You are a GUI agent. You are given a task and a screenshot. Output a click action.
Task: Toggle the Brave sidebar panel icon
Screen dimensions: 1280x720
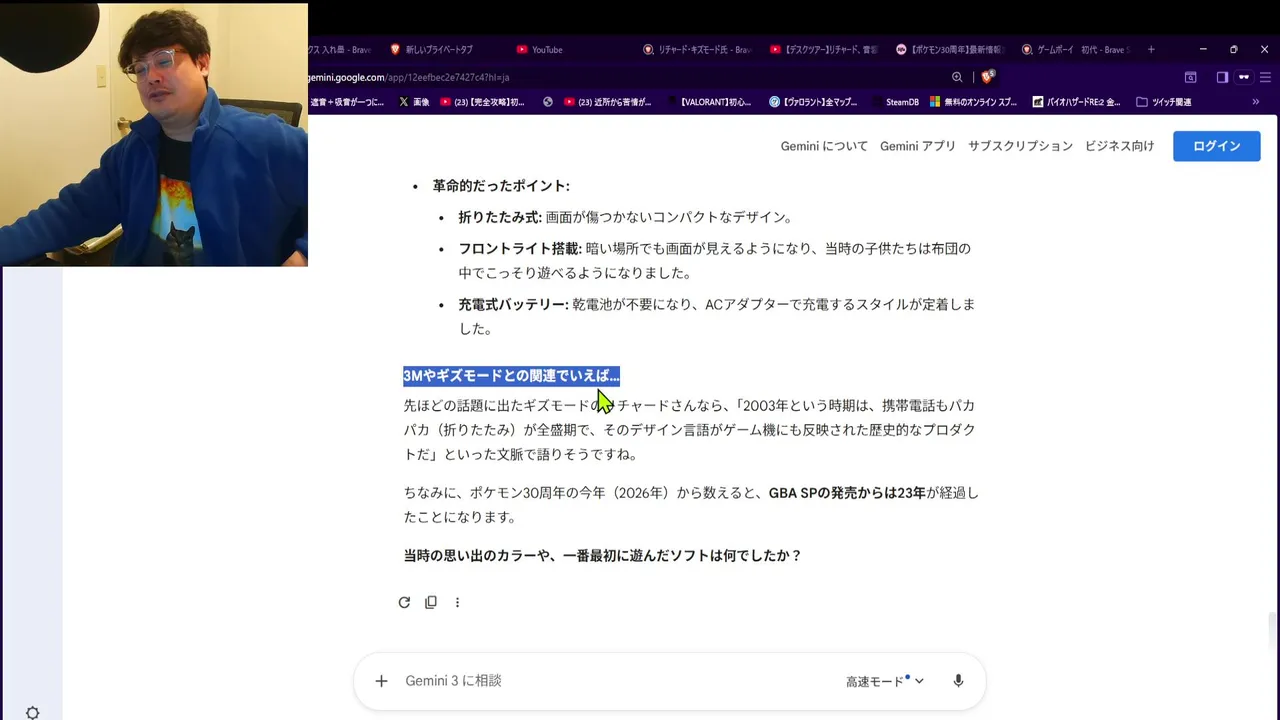(x=1222, y=77)
